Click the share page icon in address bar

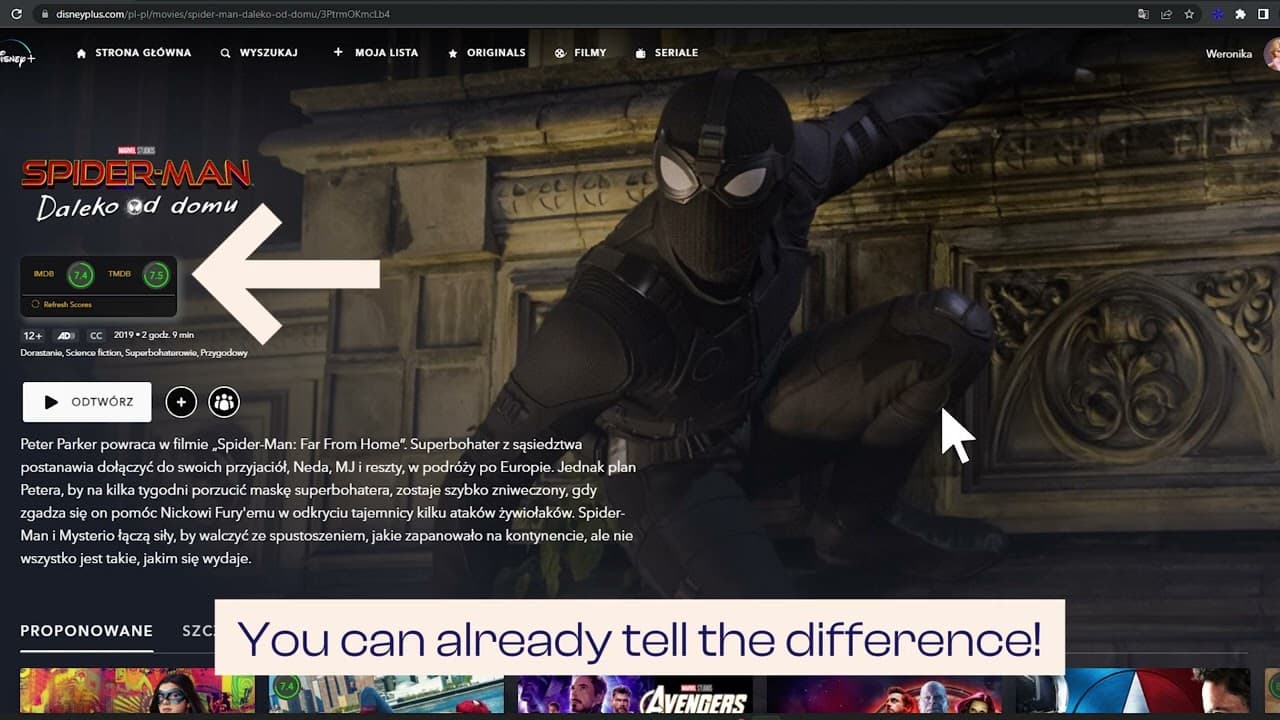pyautogui.click(x=1166, y=14)
